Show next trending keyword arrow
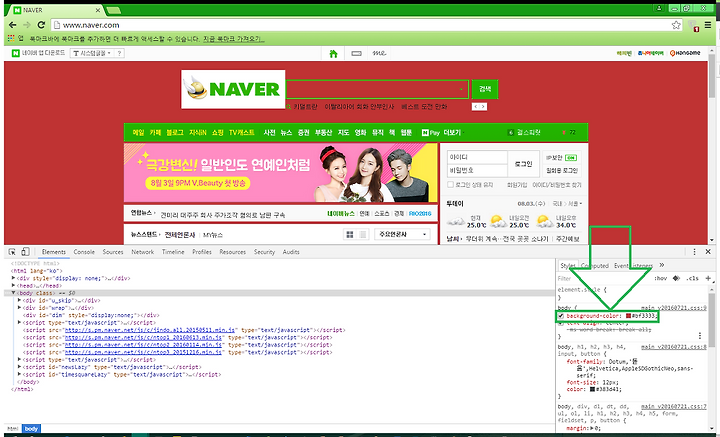This screenshot has height=437, width=720. (483, 106)
